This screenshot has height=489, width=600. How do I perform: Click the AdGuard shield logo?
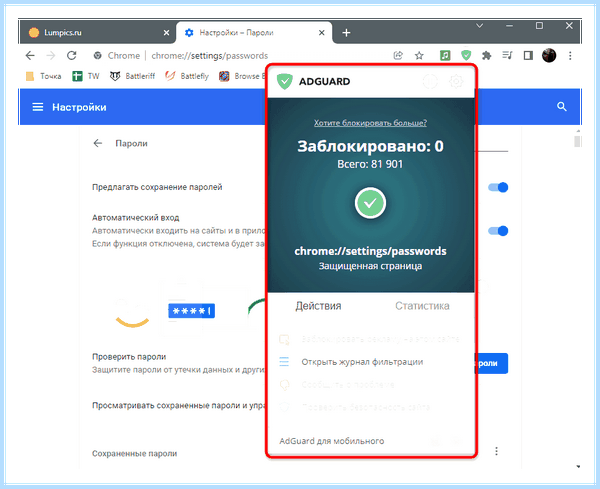pos(285,82)
